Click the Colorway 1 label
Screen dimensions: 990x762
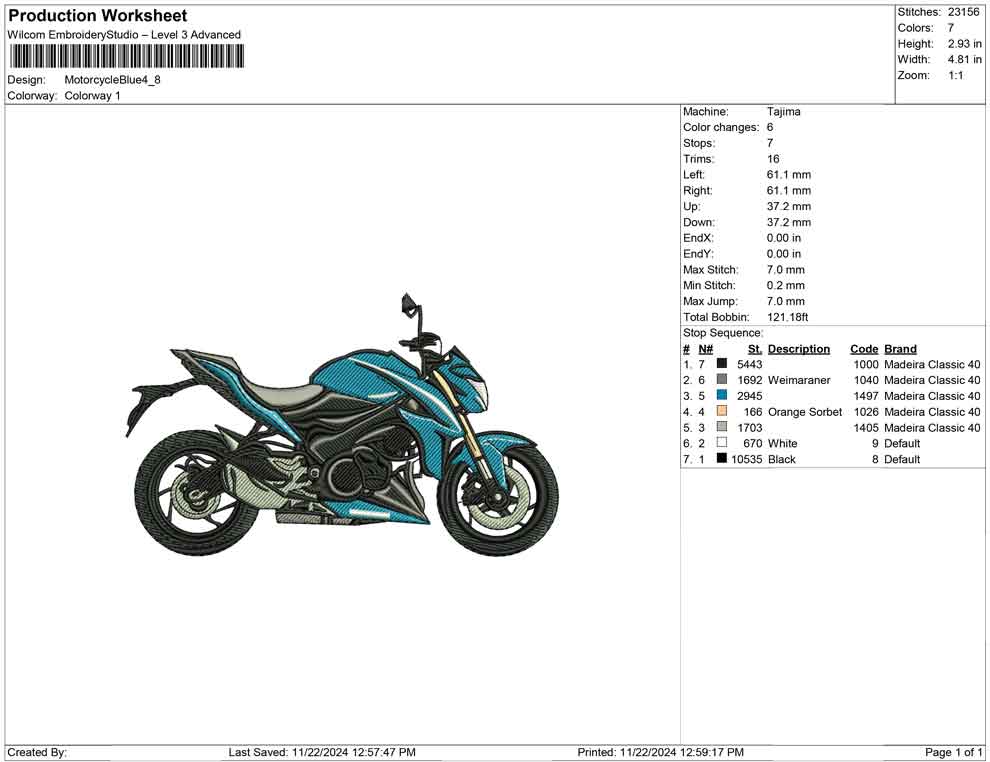(94, 96)
